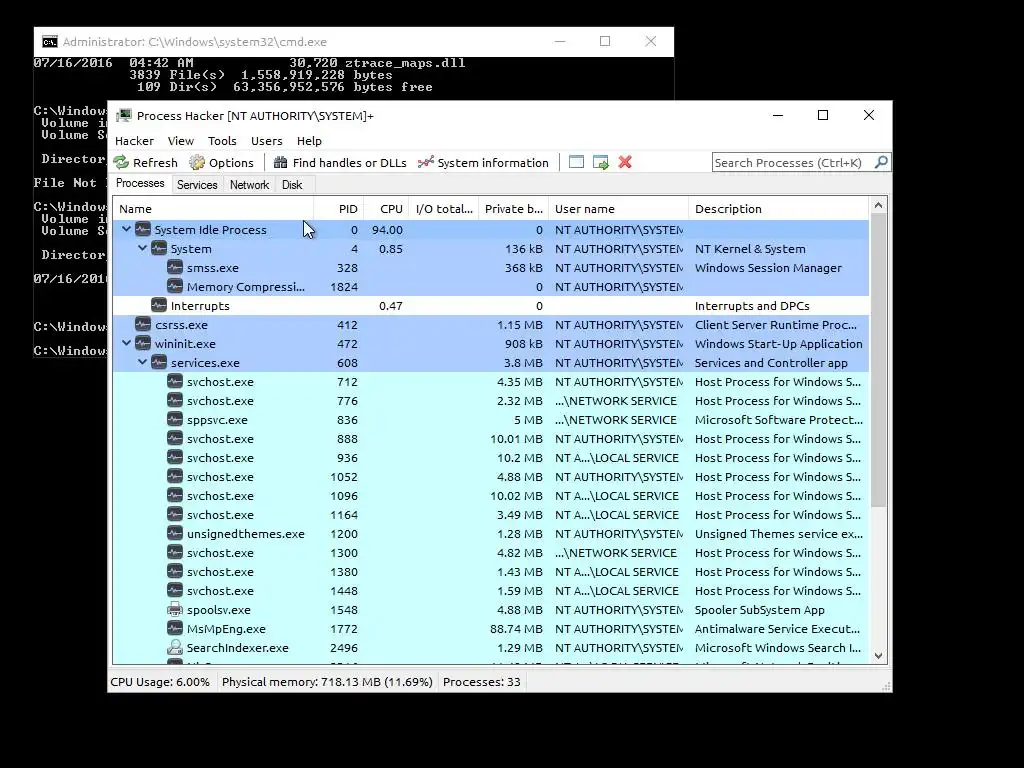Sort by the PID column header
This screenshot has height=768, width=1024.
point(339,209)
